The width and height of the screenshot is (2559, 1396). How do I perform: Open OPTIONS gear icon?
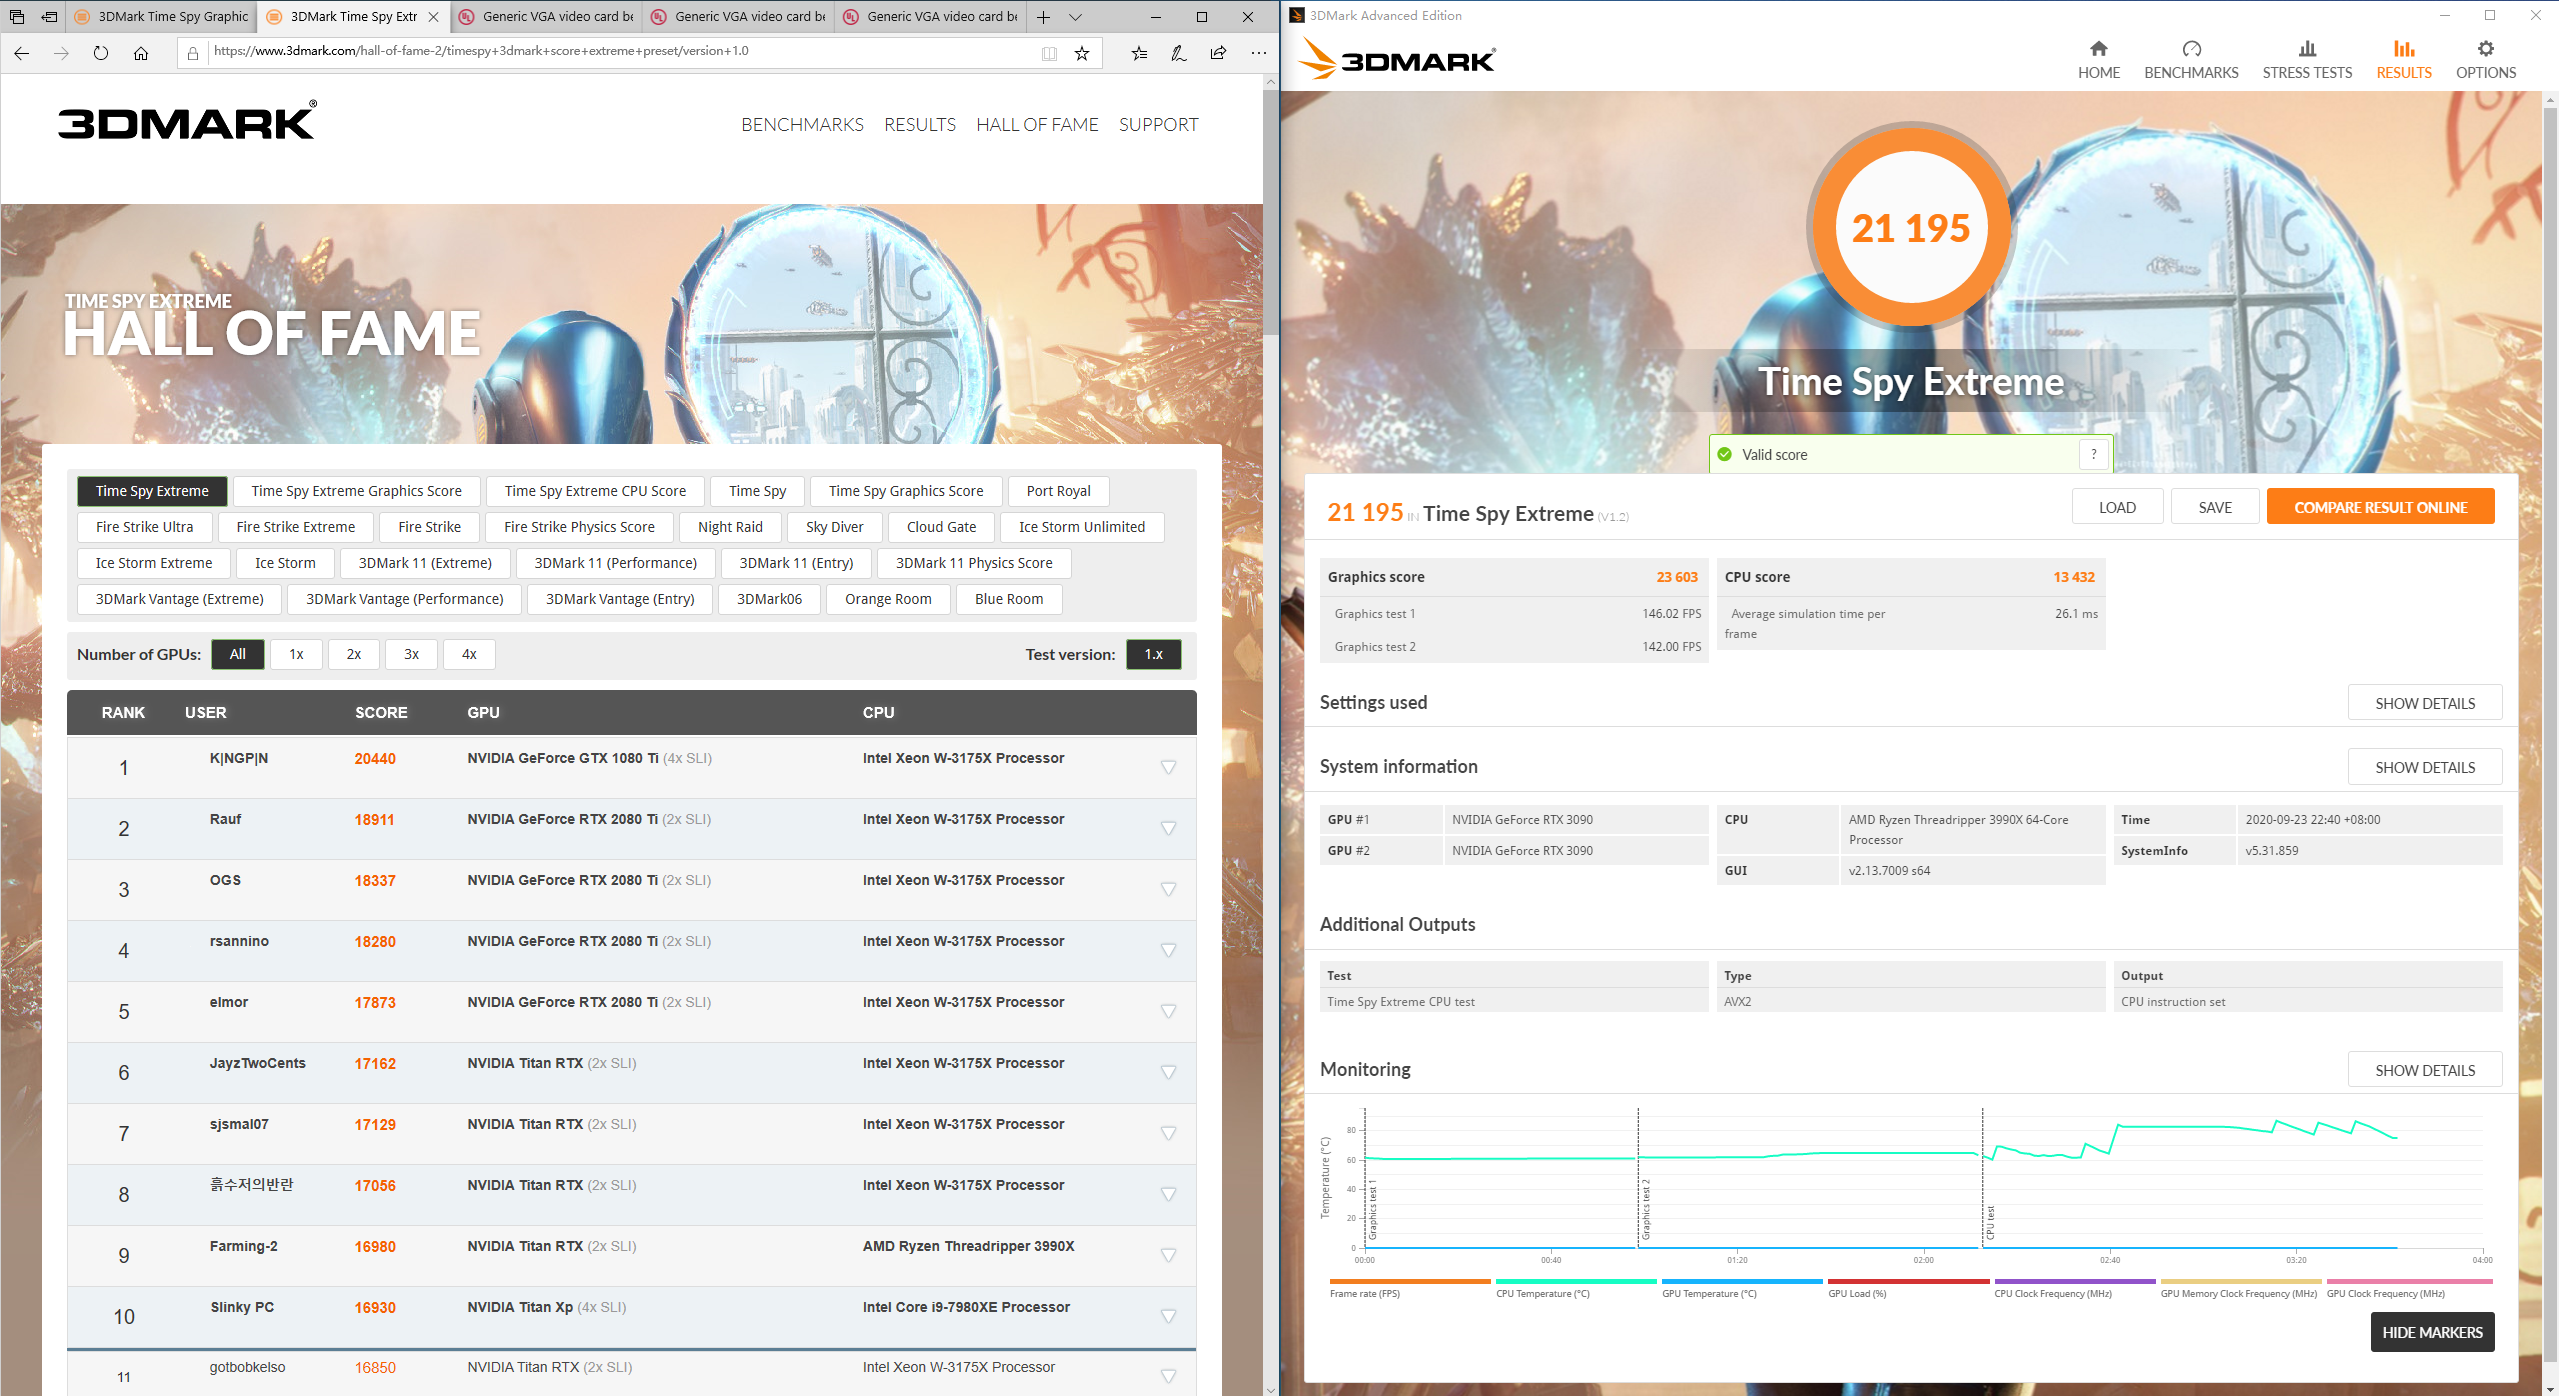pyautogui.click(x=2485, y=49)
